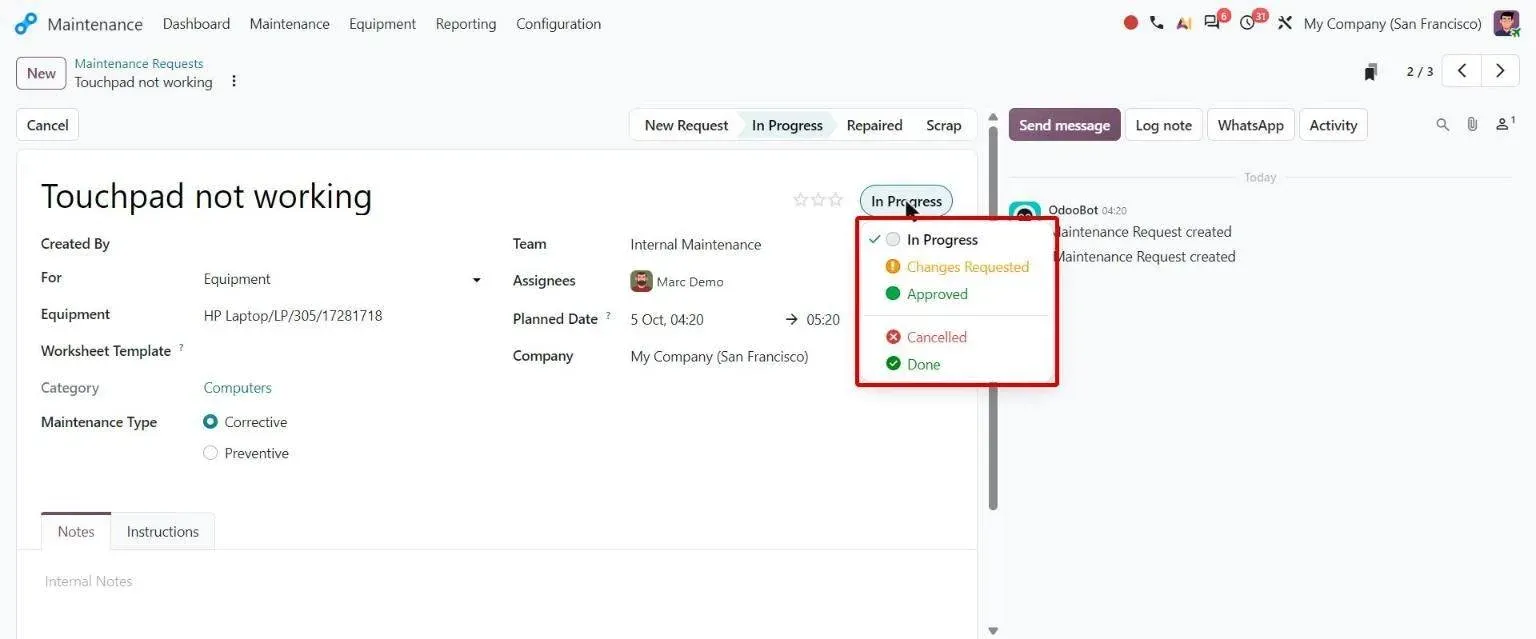Viewport: 1536px width, 639px height.
Task: Click the Cancel button
Action: 47,125
